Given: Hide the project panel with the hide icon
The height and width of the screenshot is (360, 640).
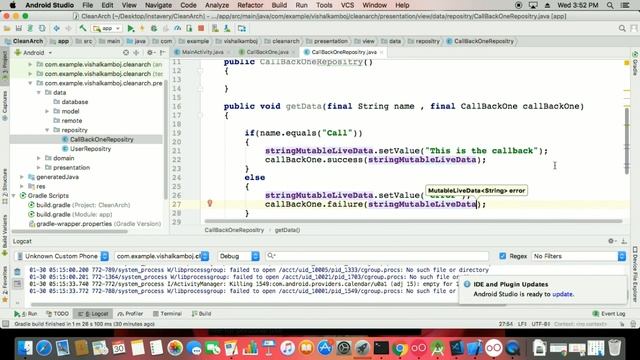Looking at the screenshot, I should pyautogui.click(x=162, y=53).
